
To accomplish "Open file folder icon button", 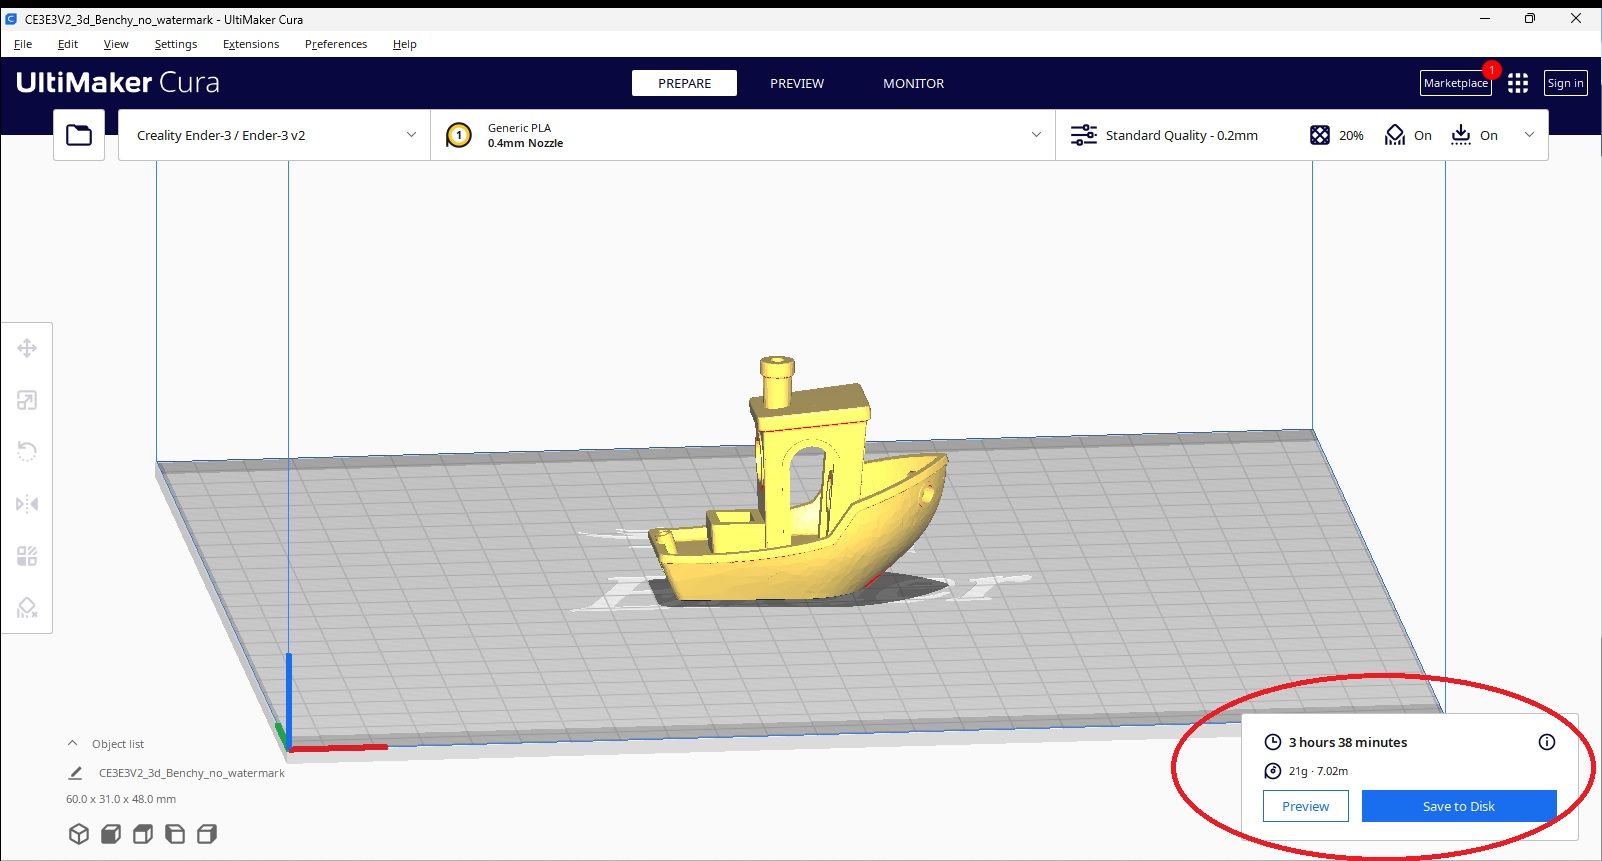I will [x=79, y=135].
